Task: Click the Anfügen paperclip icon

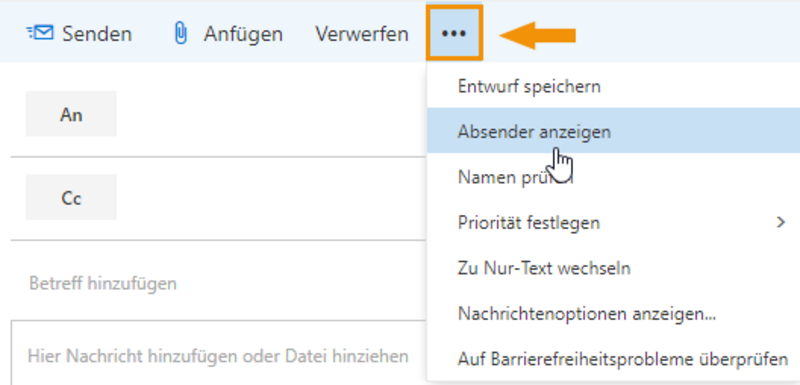Action: [x=181, y=34]
